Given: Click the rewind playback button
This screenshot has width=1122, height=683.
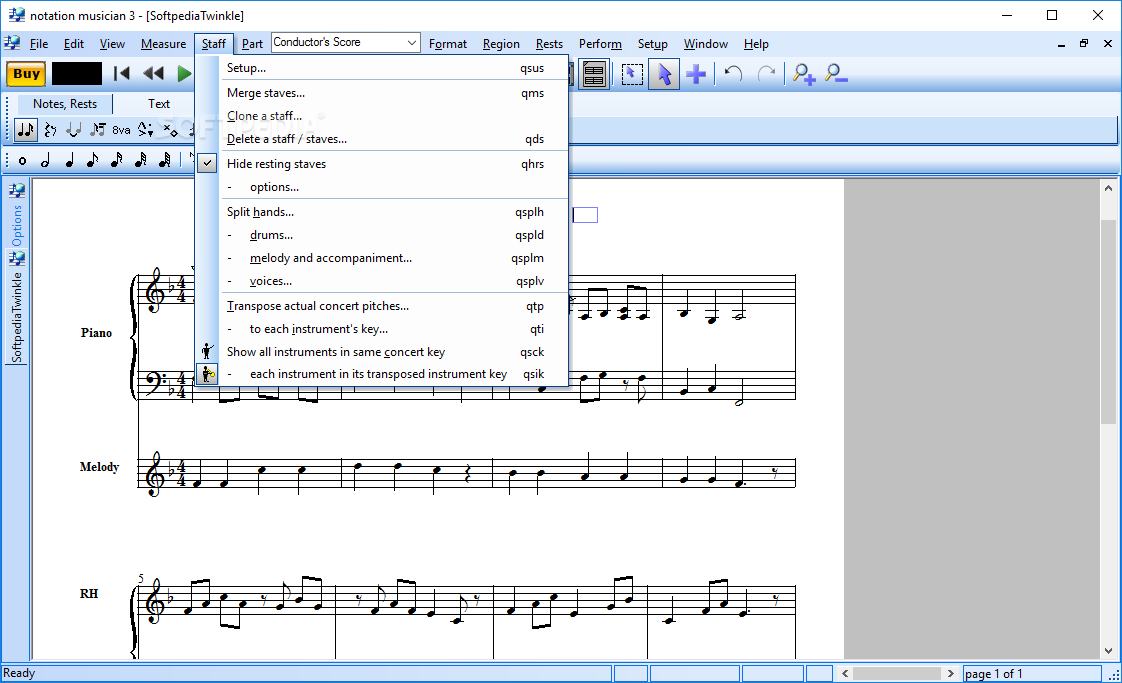Looking at the screenshot, I should (153, 74).
